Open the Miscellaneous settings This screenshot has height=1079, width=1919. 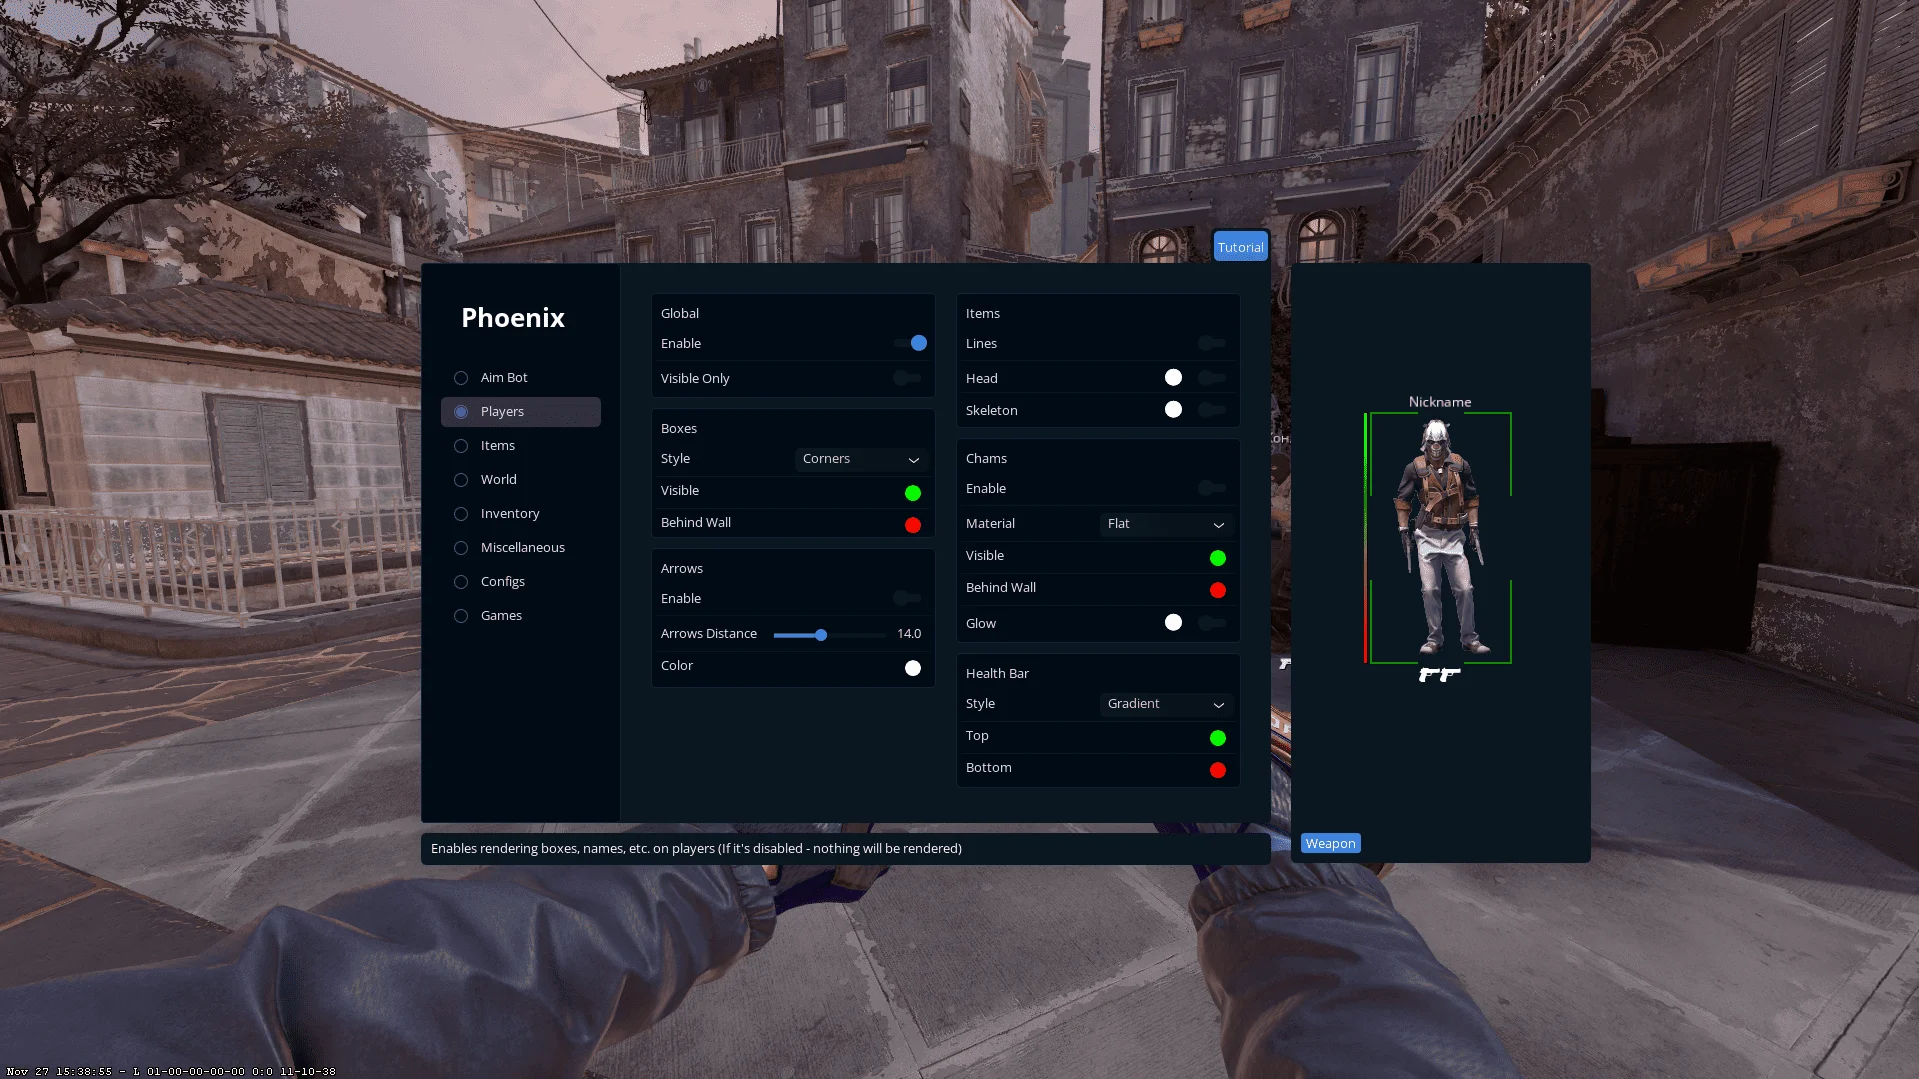522,547
